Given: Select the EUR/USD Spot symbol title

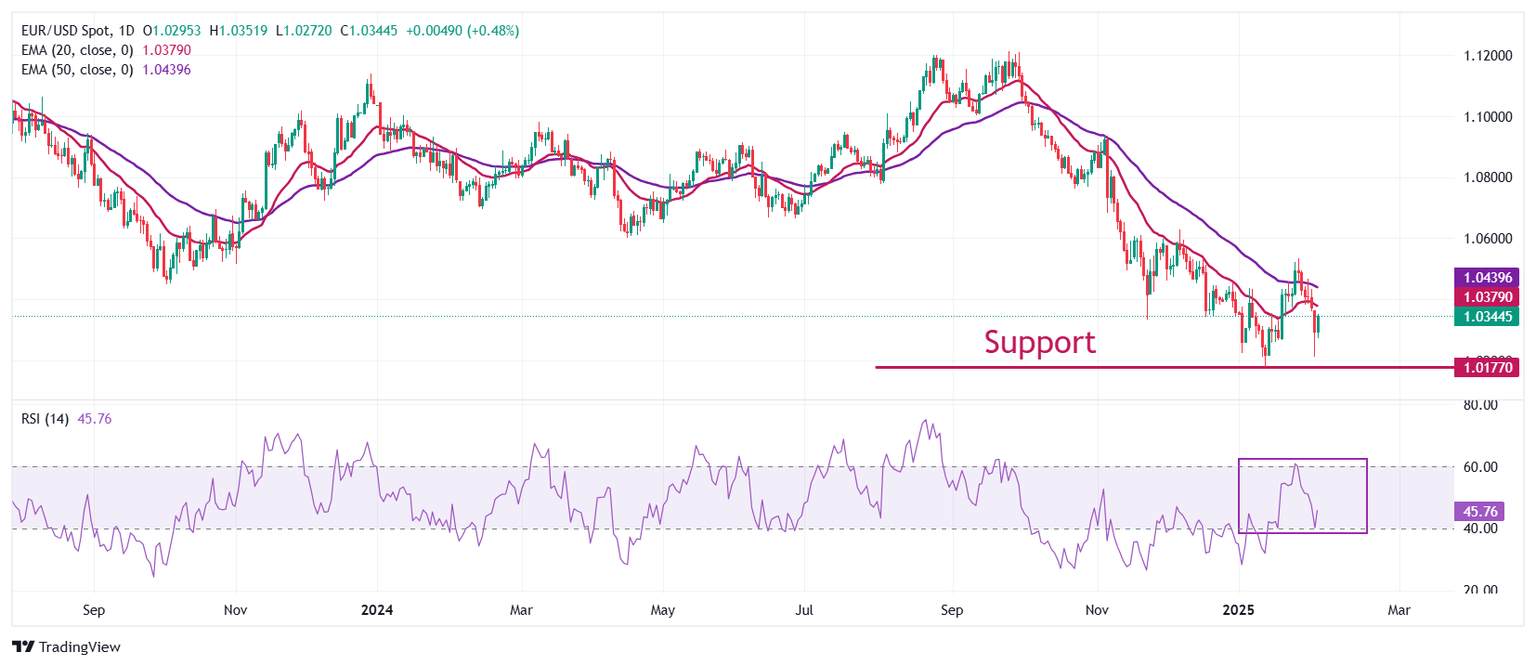Looking at the screenshot, I should 72,31.
